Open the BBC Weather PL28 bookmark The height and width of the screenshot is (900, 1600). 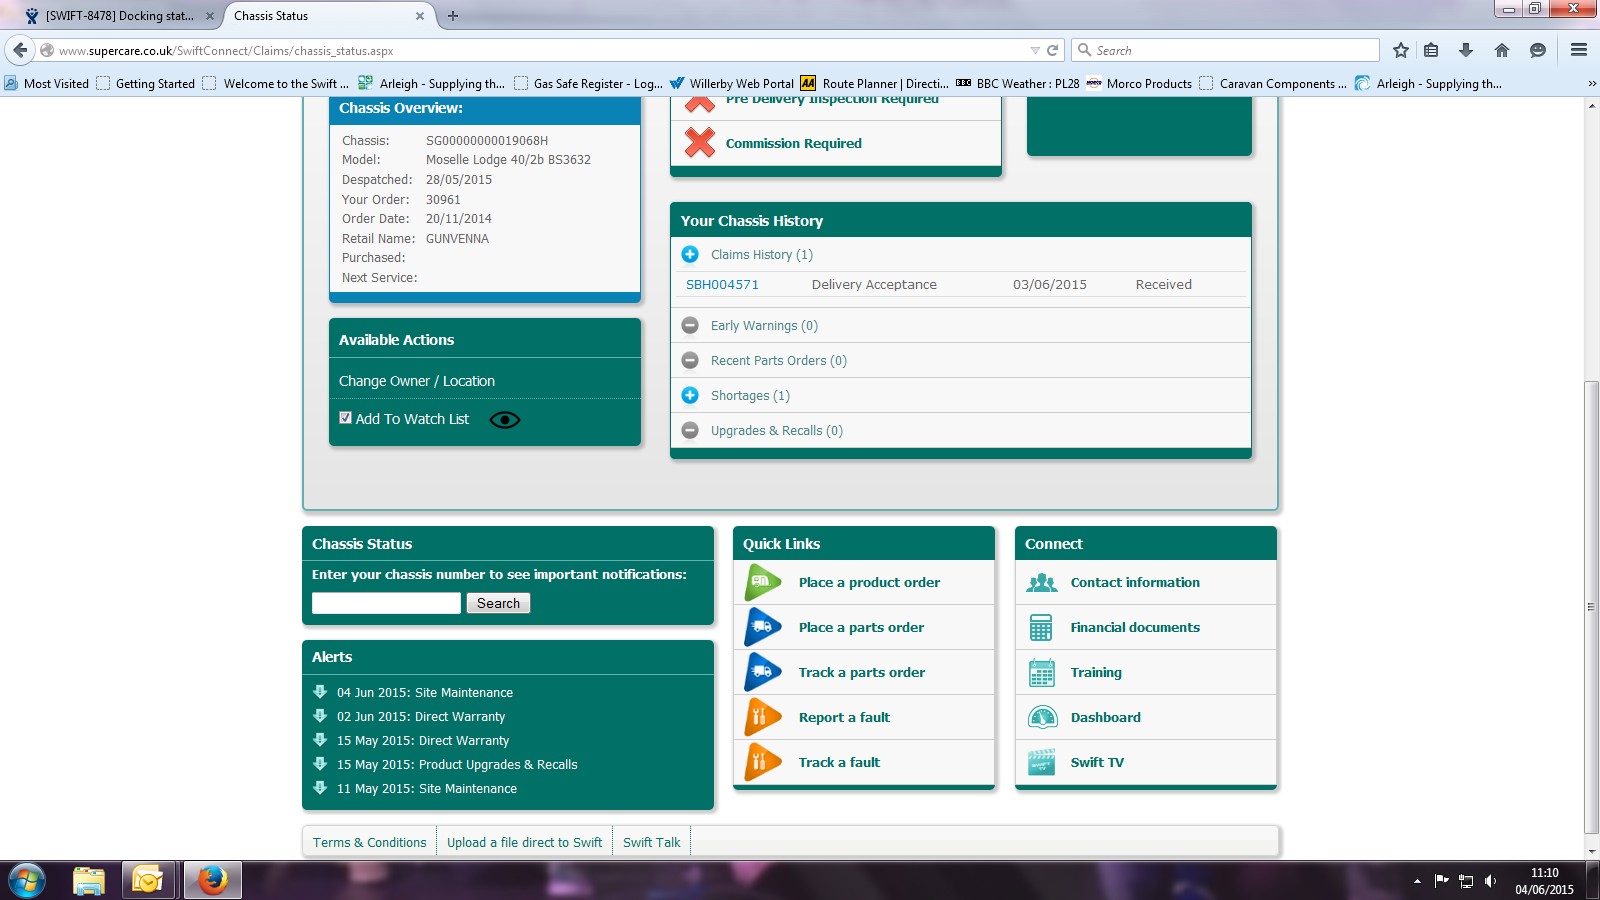(1018, 84)
